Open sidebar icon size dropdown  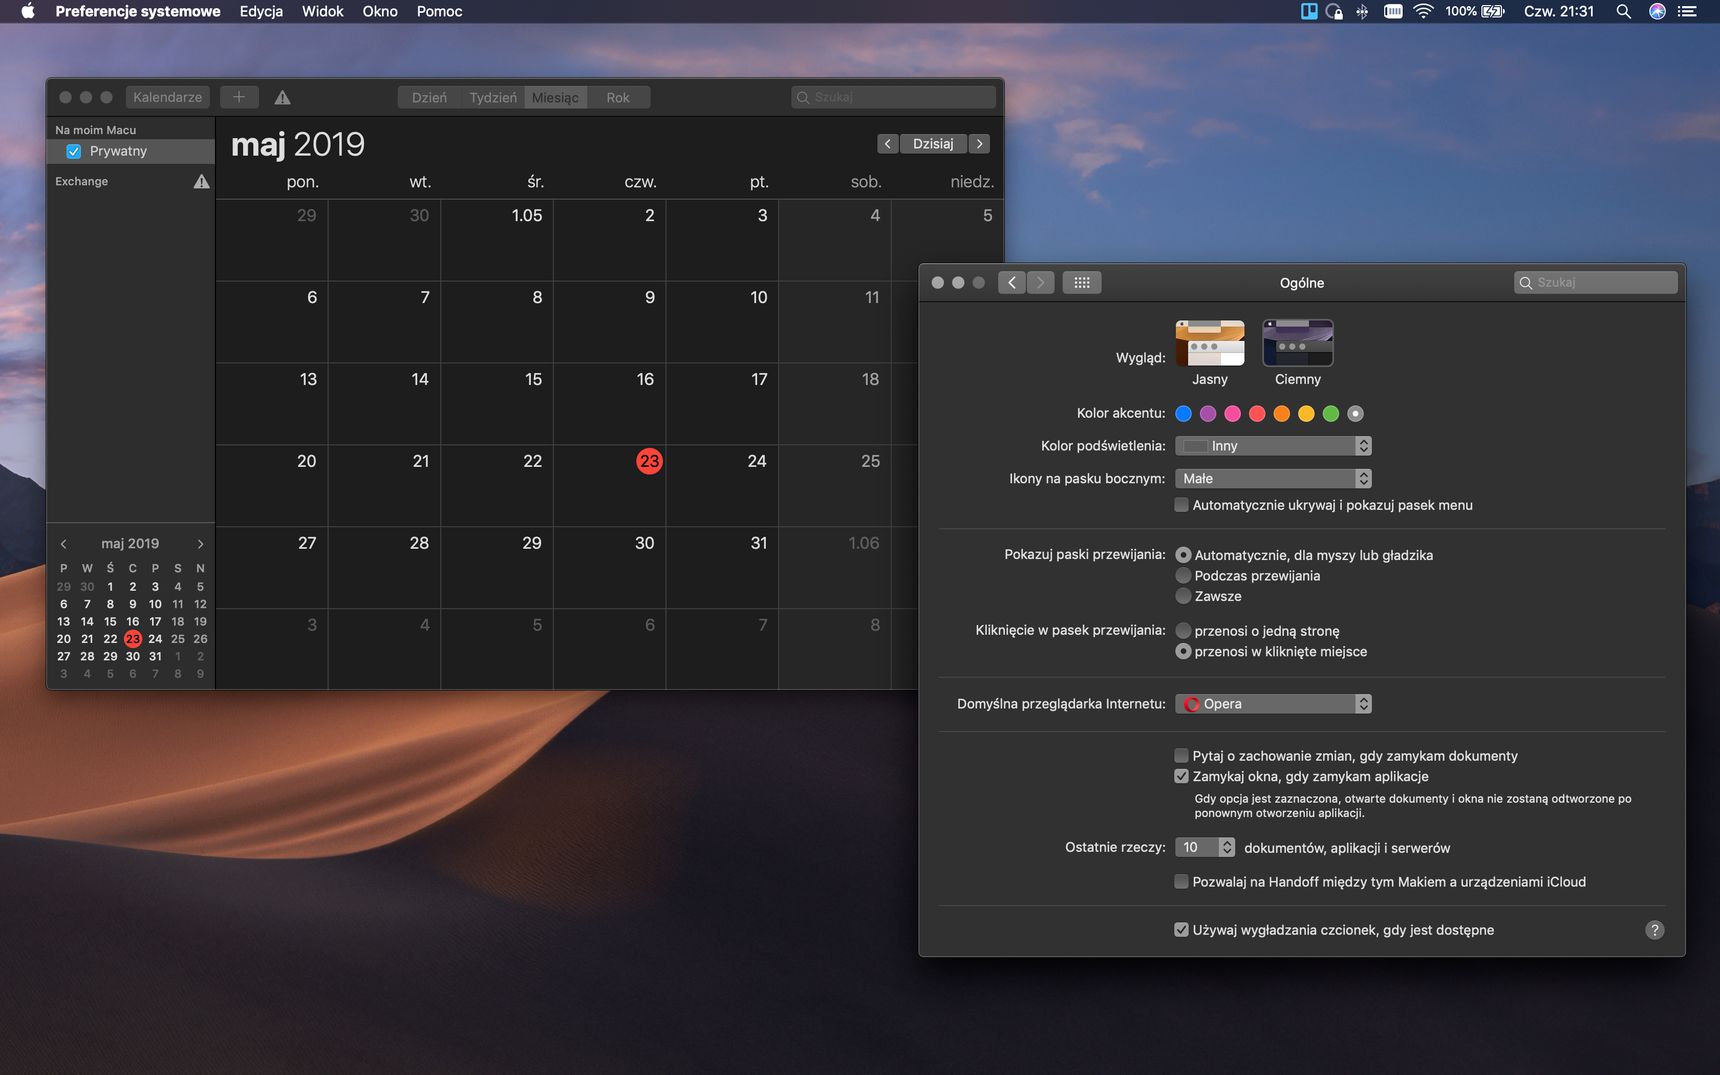tap(1273, 479)
